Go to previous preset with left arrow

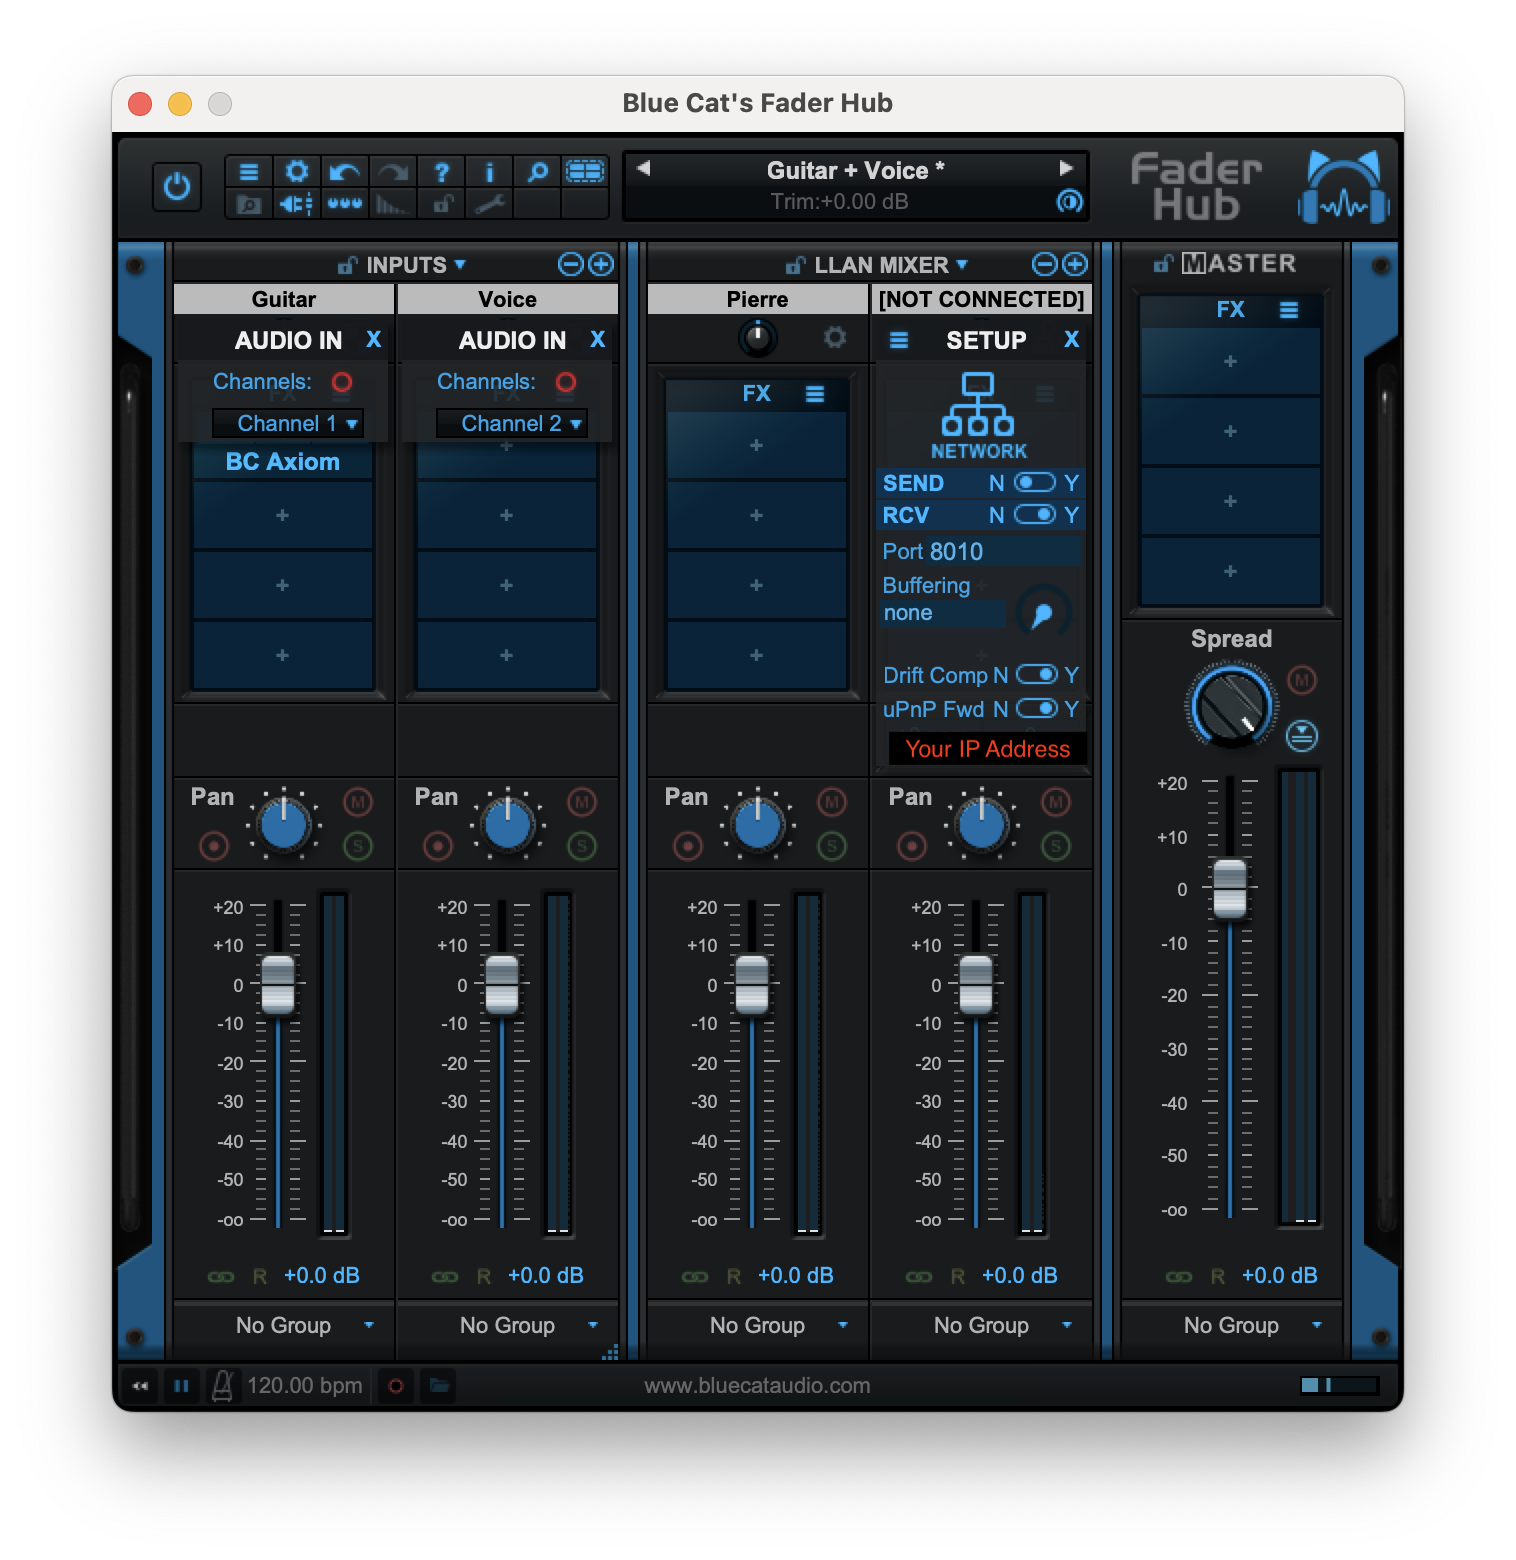pyautogui.click(x=644, y=168)
